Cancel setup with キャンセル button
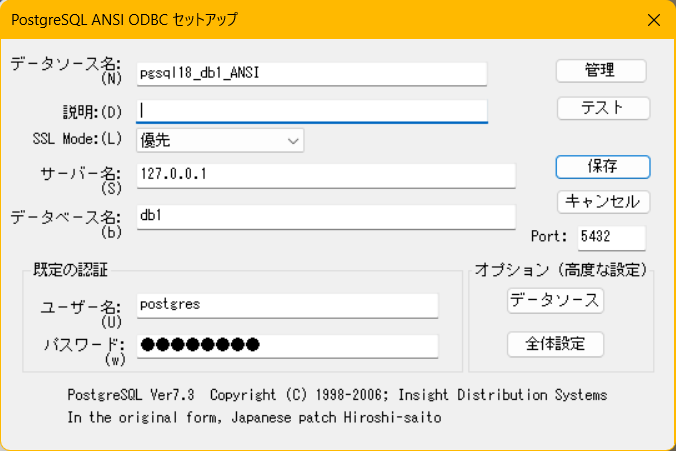 coord(603,202)
